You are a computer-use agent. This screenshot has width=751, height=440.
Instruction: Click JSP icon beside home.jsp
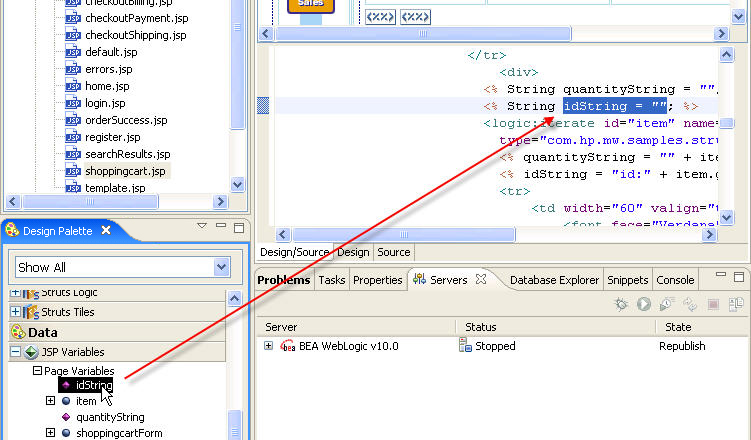point(73,86)
